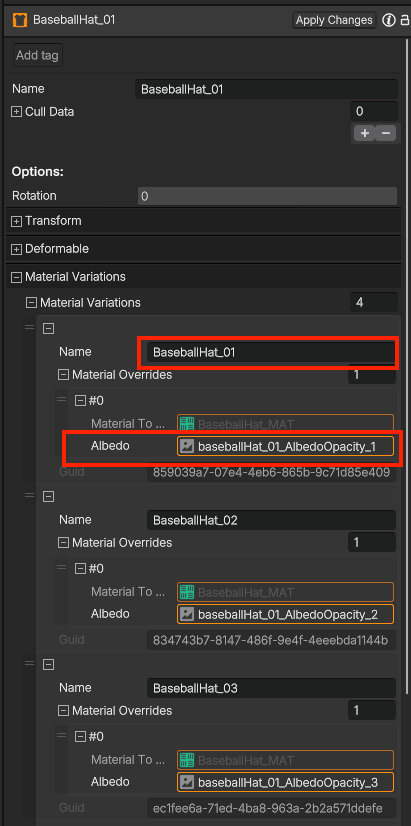This screenshot has width=411, height=826.
Task: Collapse Material Overrides under BaseballHat_02
Action: pyautogui.click(x=63, y=543)
